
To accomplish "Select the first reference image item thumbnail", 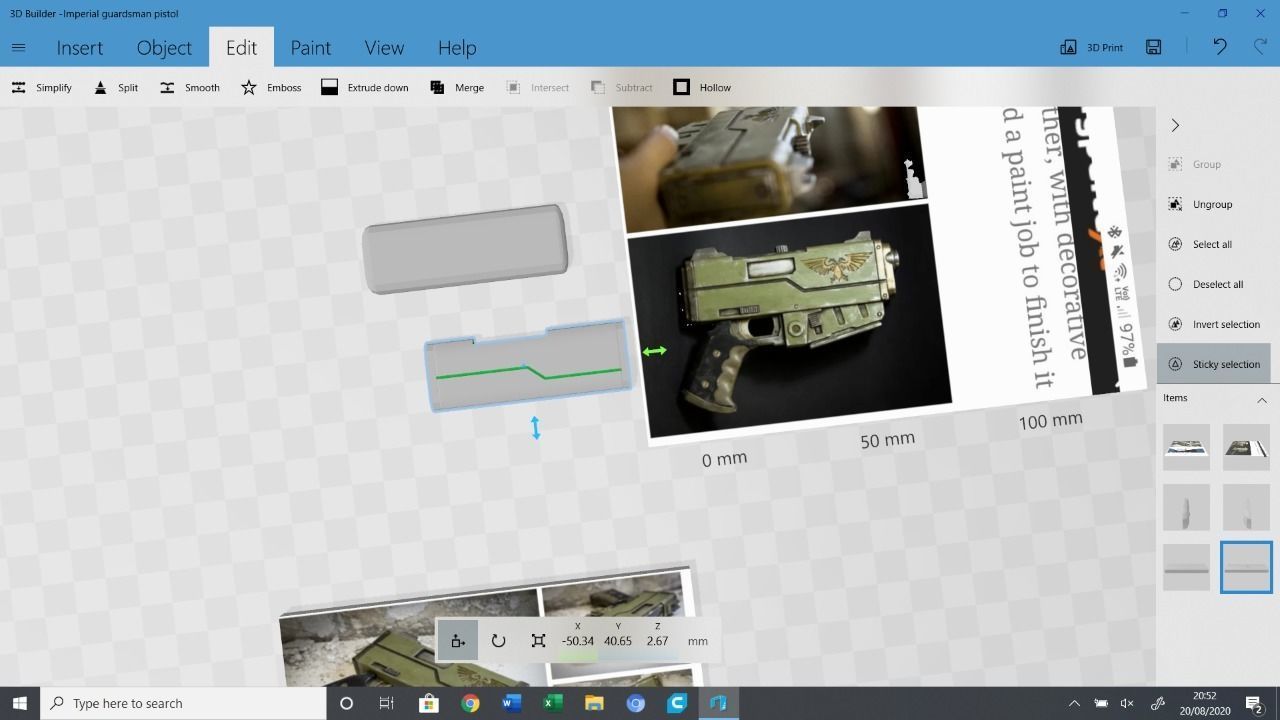I will point(1186,447).
